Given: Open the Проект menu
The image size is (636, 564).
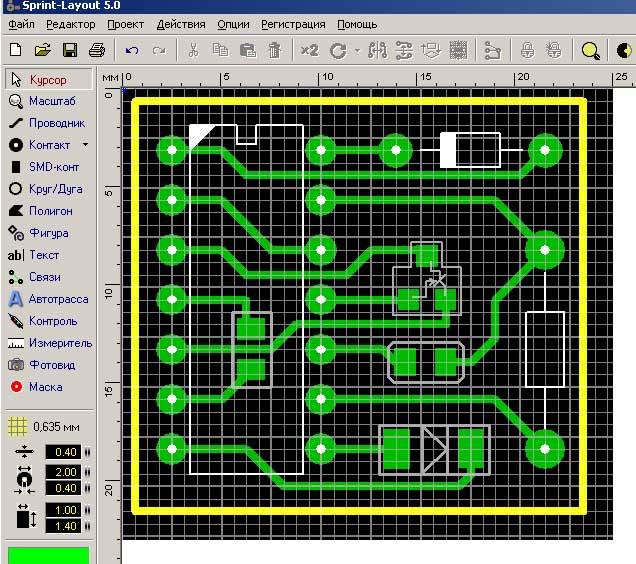Looking at the screenshot, I should (125, 23).
